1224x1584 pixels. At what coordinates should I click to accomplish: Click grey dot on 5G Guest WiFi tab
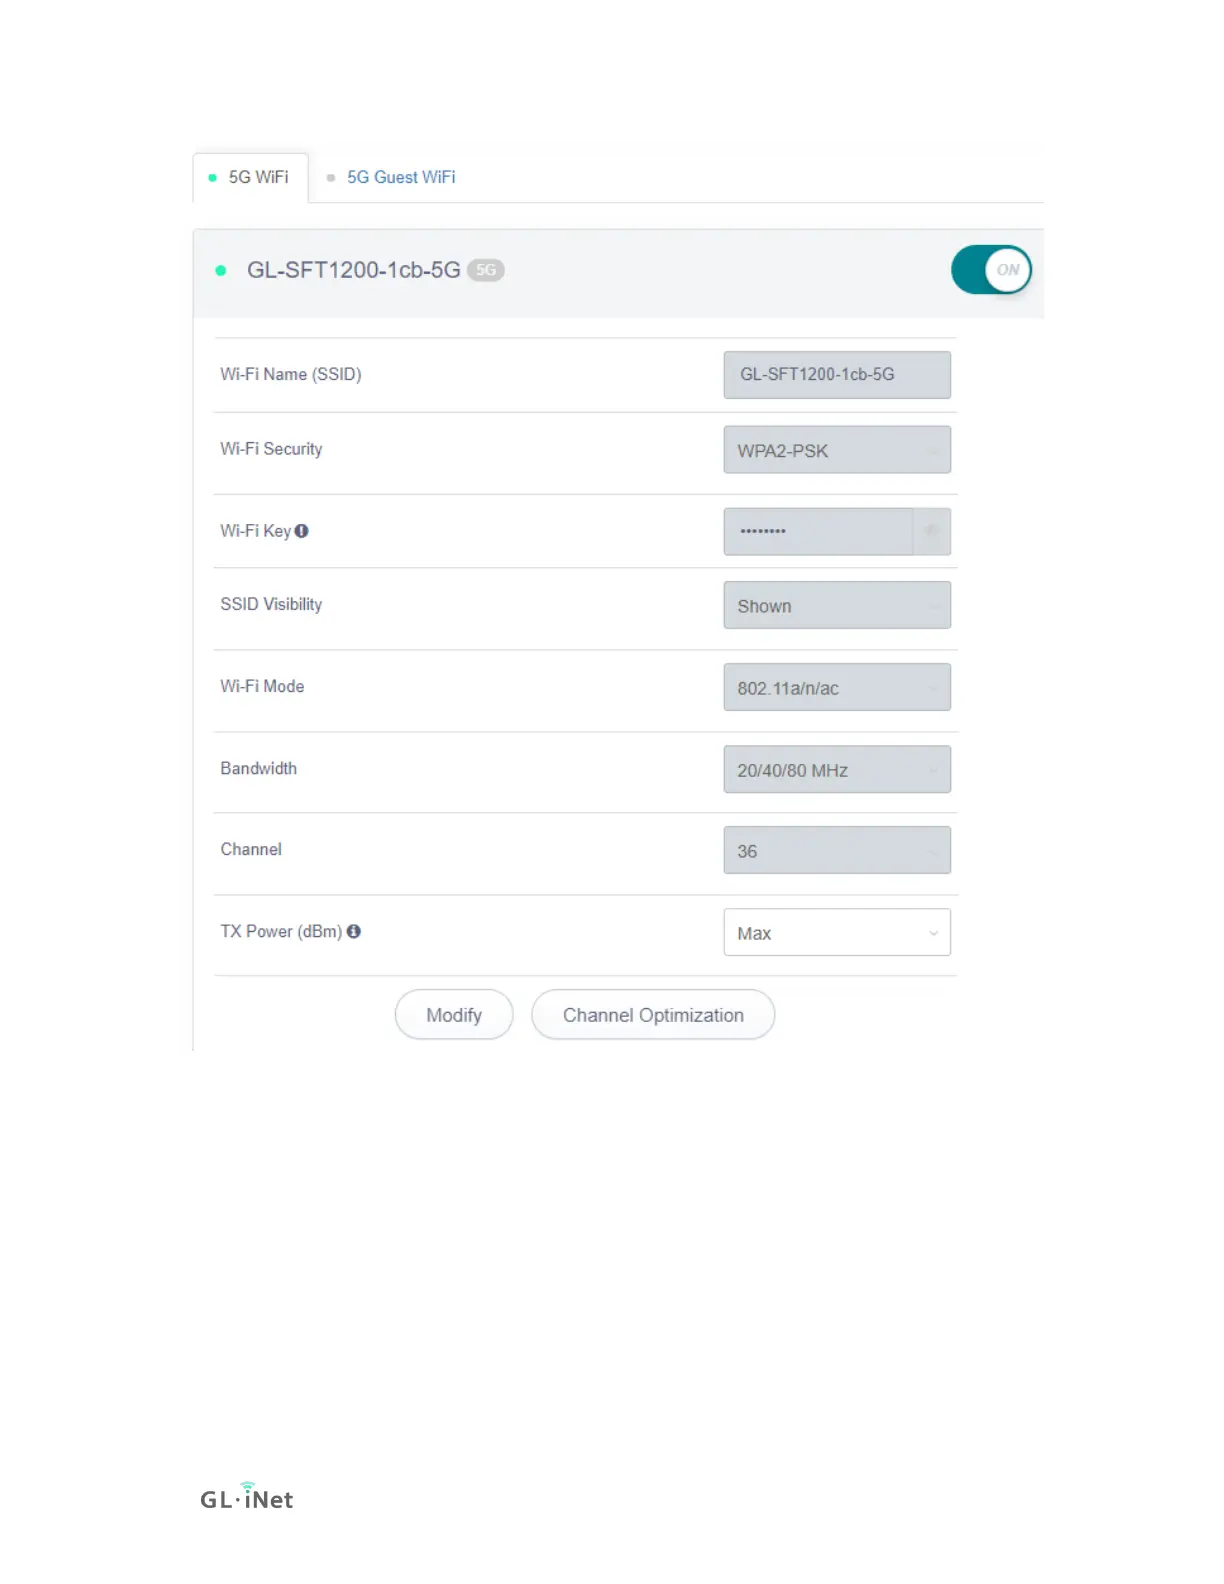(331, 178)
